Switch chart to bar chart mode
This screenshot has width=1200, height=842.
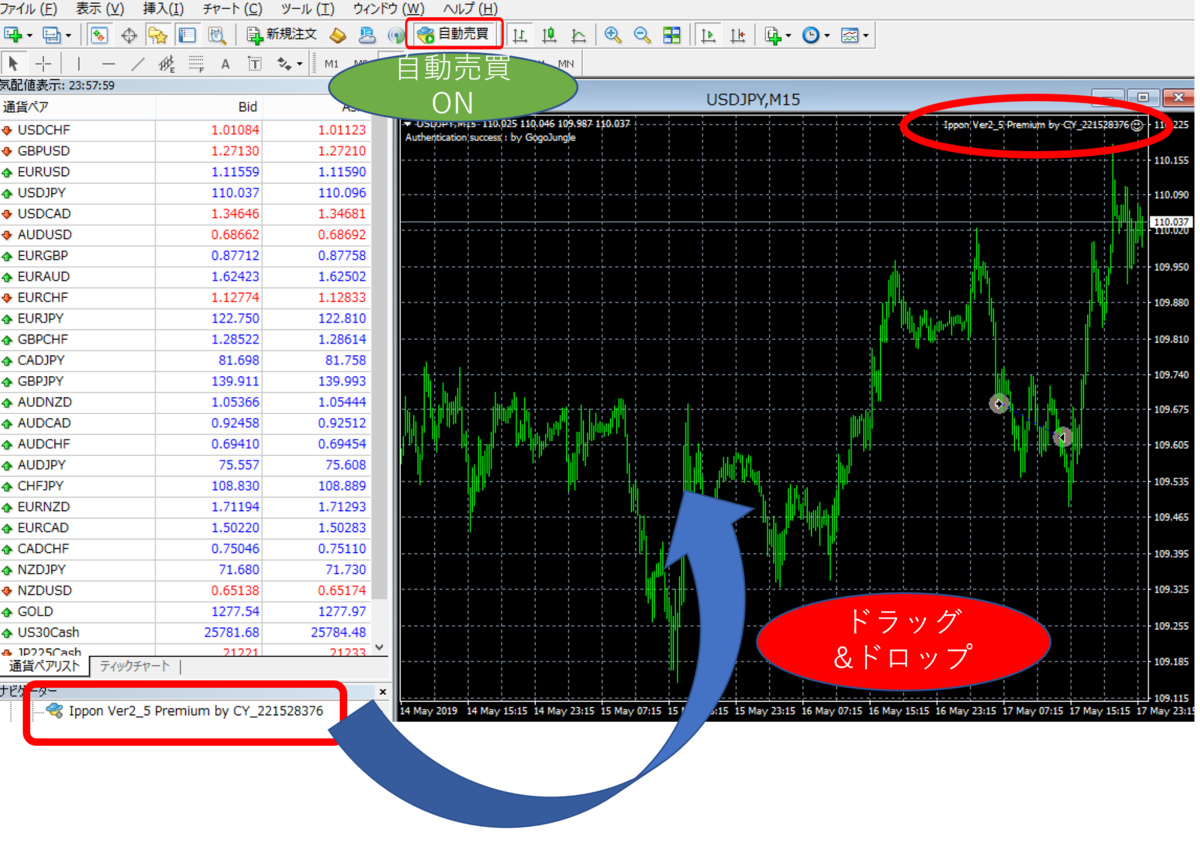520,35
